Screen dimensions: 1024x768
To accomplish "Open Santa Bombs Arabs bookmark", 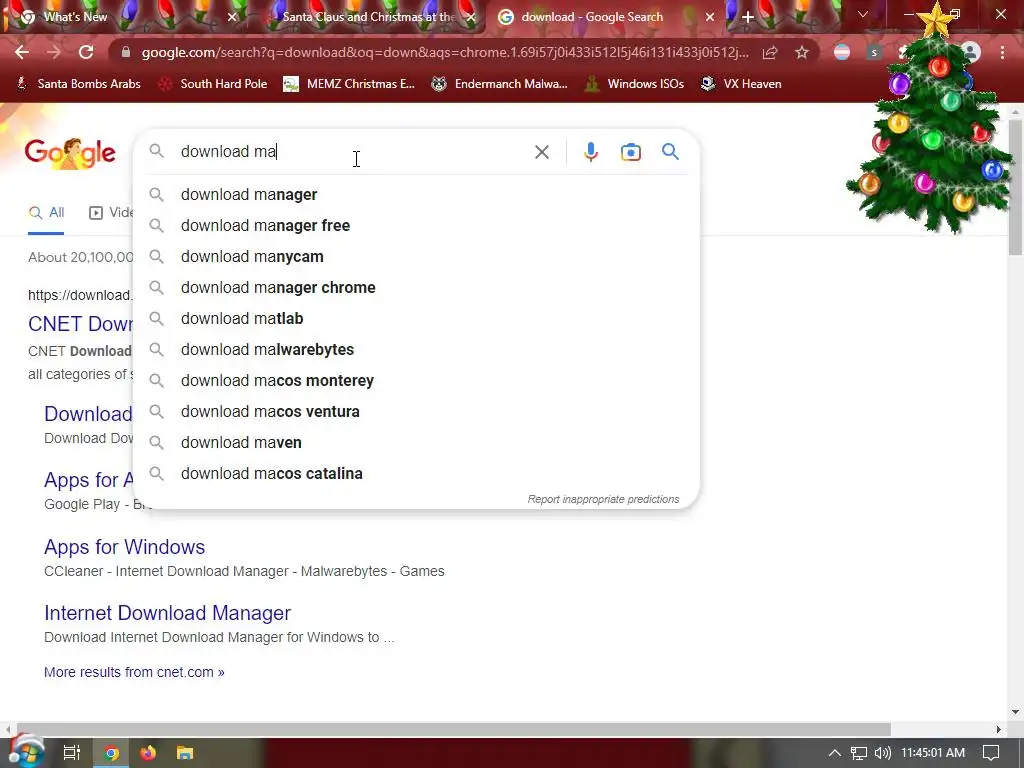I will [78, 84].
